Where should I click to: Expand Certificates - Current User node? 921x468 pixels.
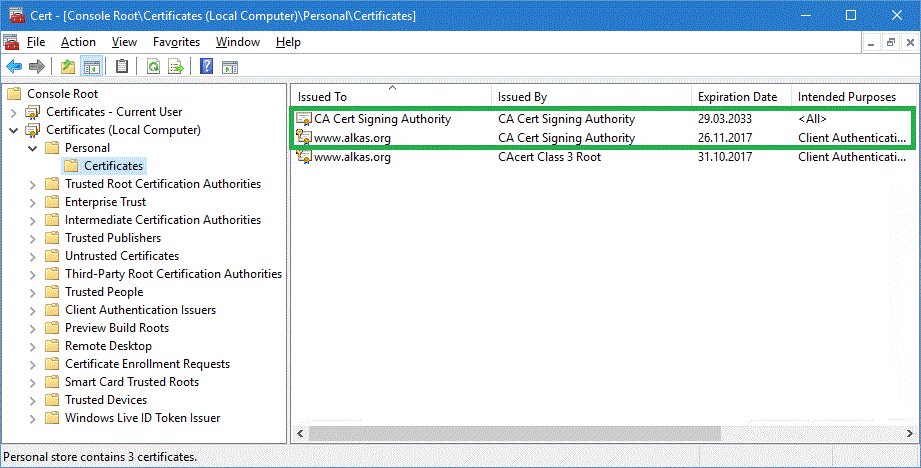tap(14, 112)
